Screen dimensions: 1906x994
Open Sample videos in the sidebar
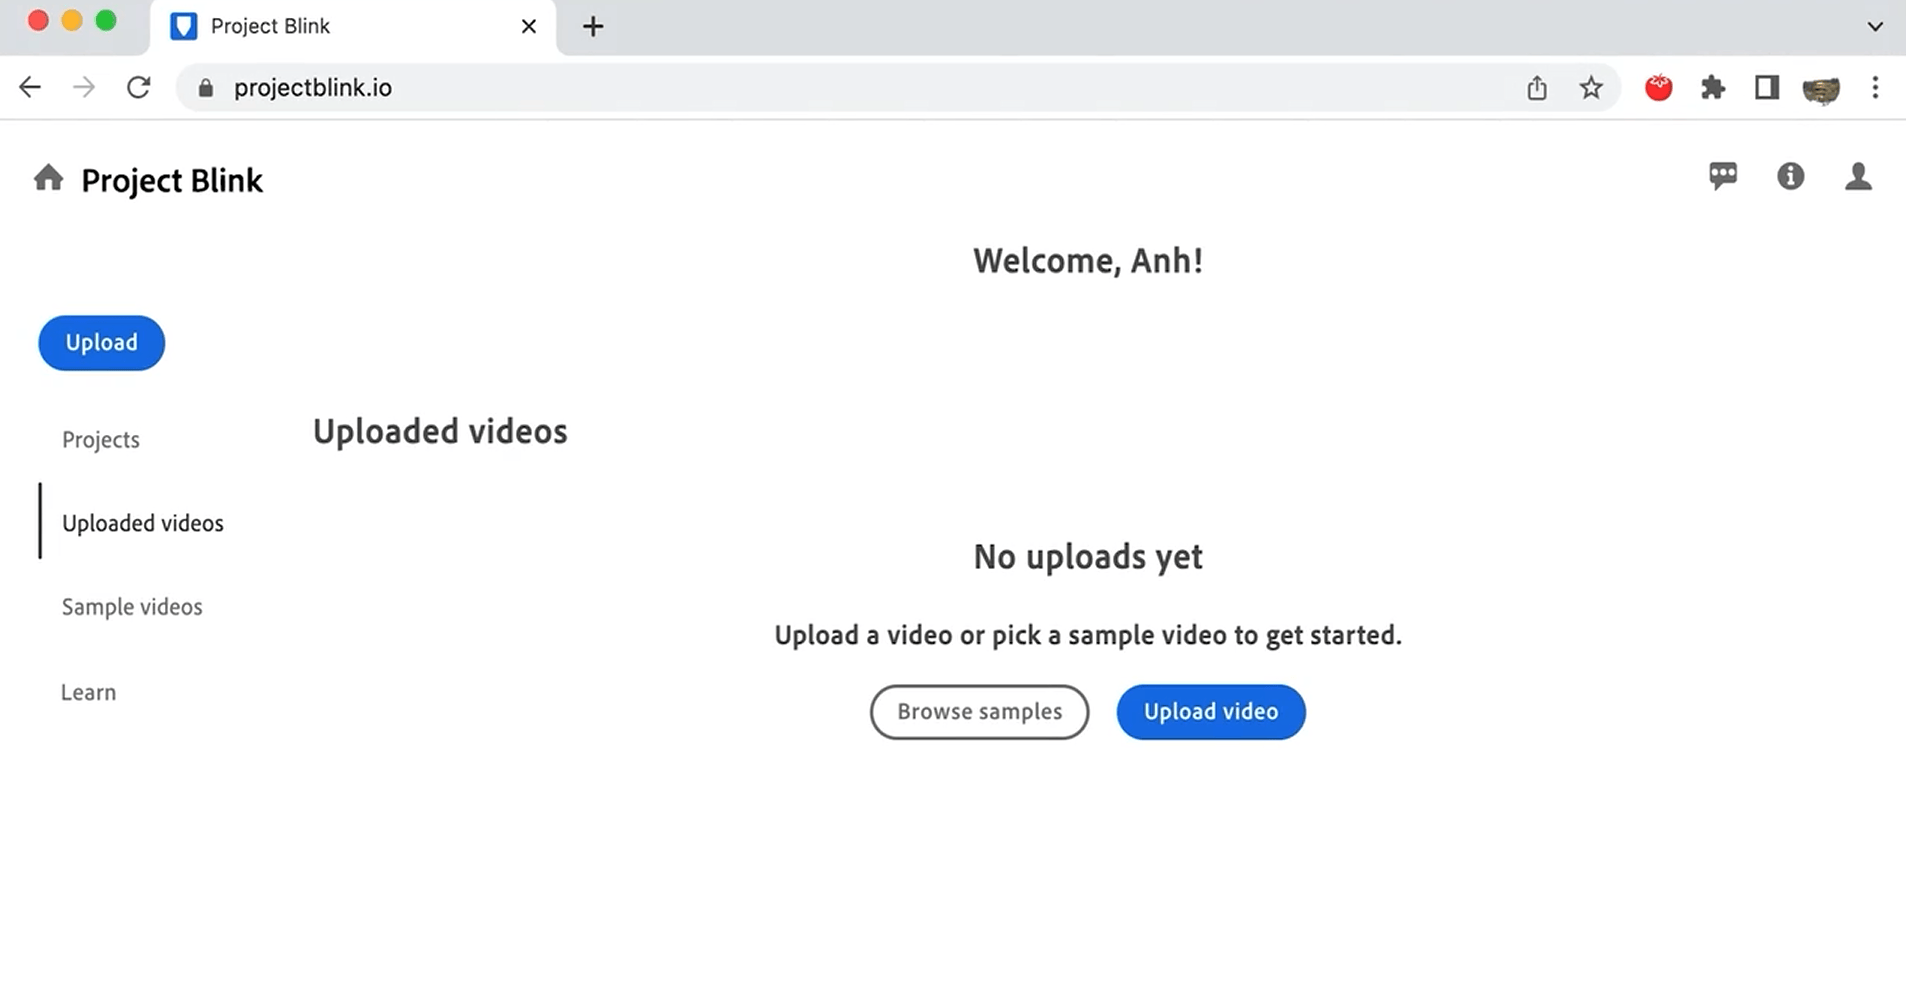tap(132, 606)
